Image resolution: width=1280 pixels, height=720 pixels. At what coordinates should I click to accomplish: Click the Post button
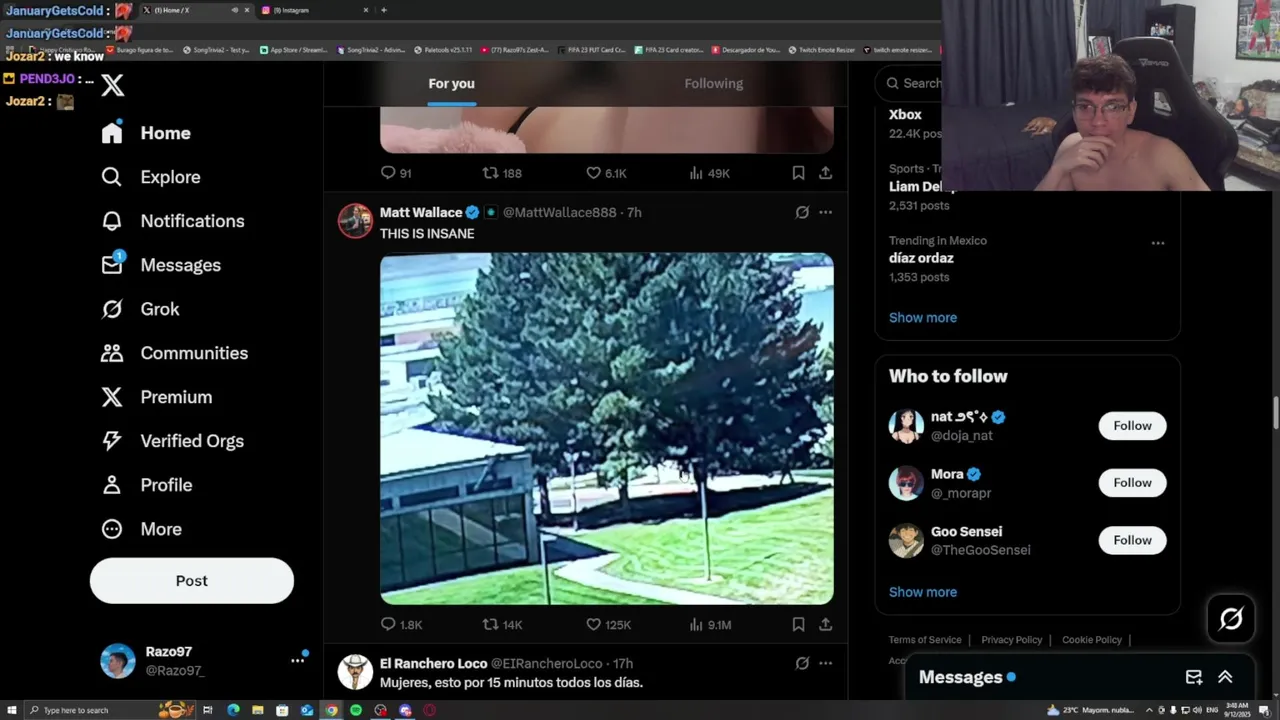[192, 581]
